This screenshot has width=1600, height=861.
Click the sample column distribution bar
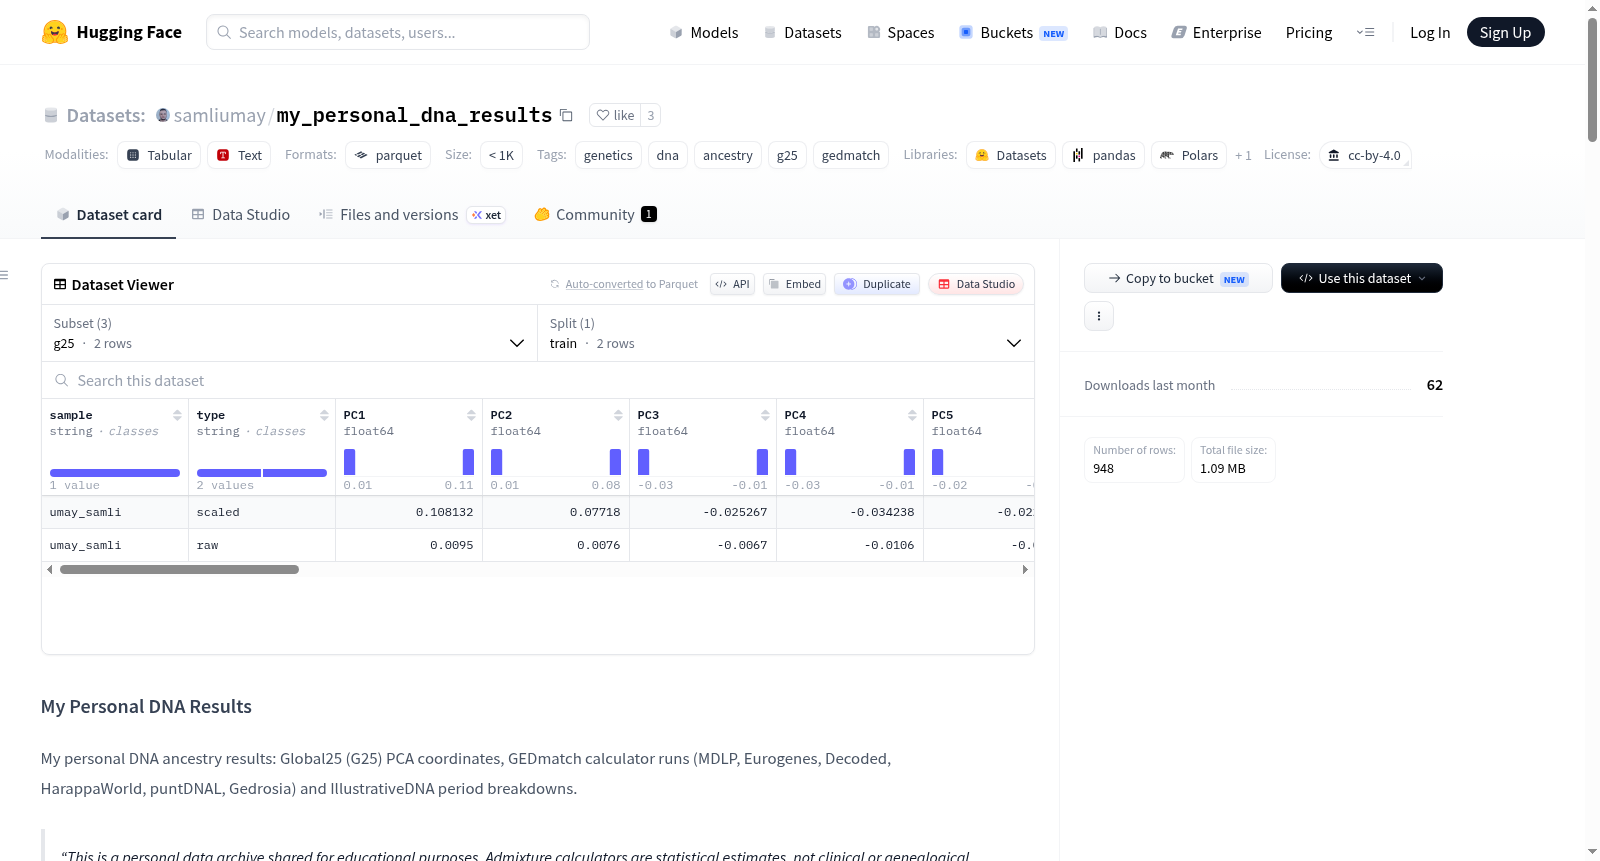coord(115,473)
